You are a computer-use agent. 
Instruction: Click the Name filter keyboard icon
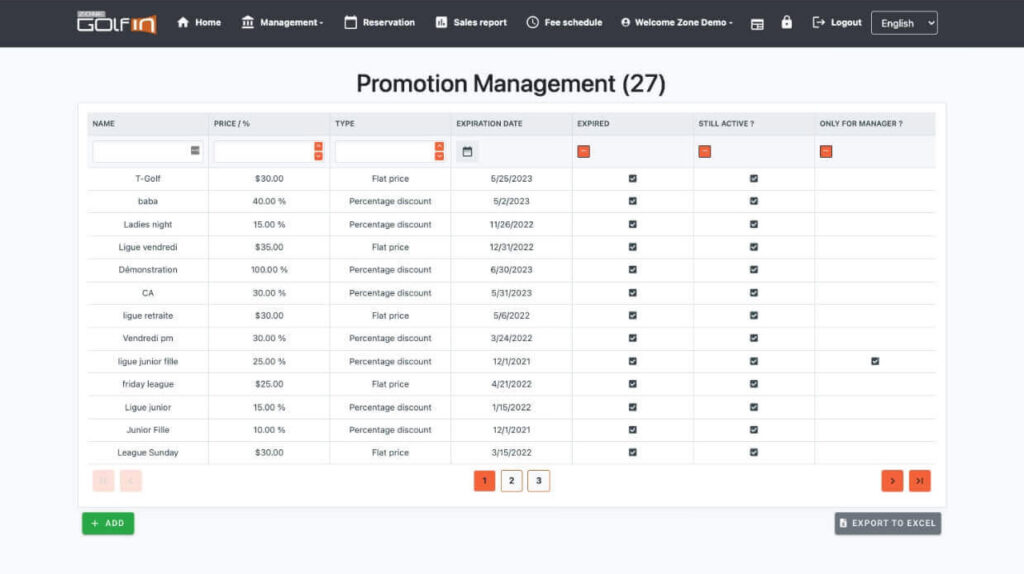(x=195, y=151)
